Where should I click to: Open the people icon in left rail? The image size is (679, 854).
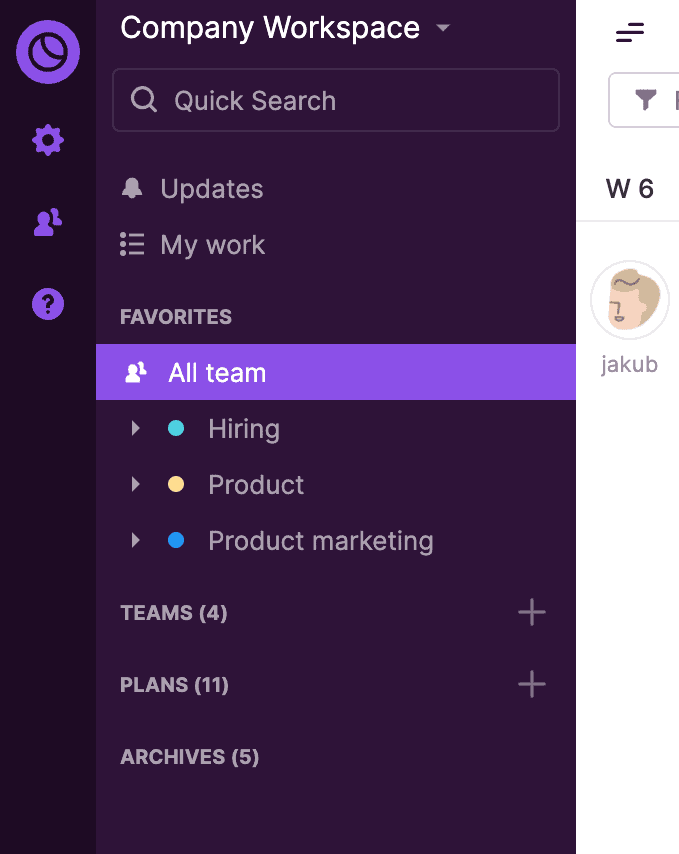(48, 223)
